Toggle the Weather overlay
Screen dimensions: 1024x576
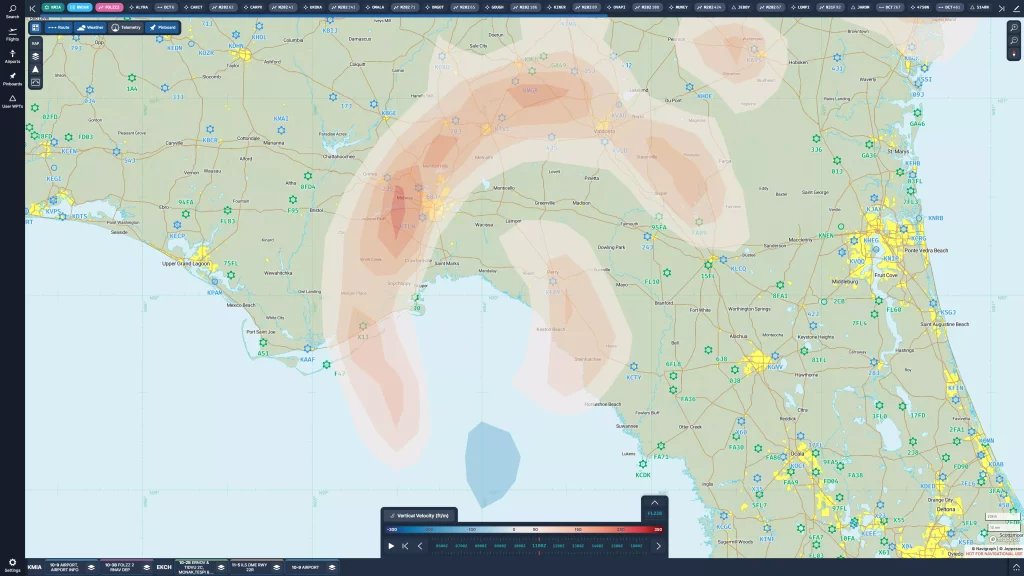[90, 27]
